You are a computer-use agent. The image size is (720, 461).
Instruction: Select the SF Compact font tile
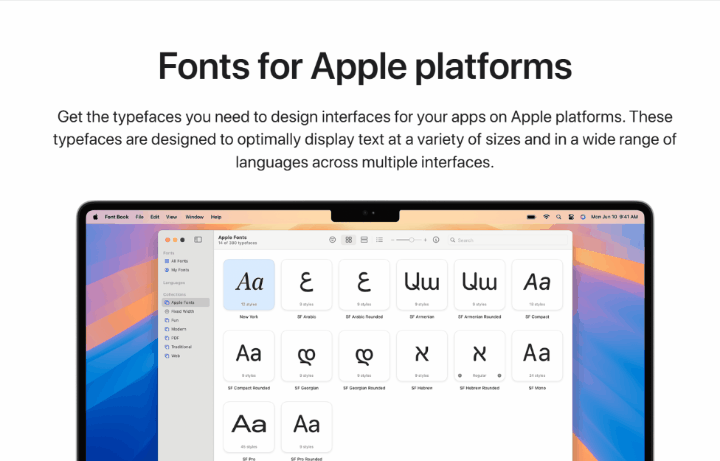[x=537, y=285]
